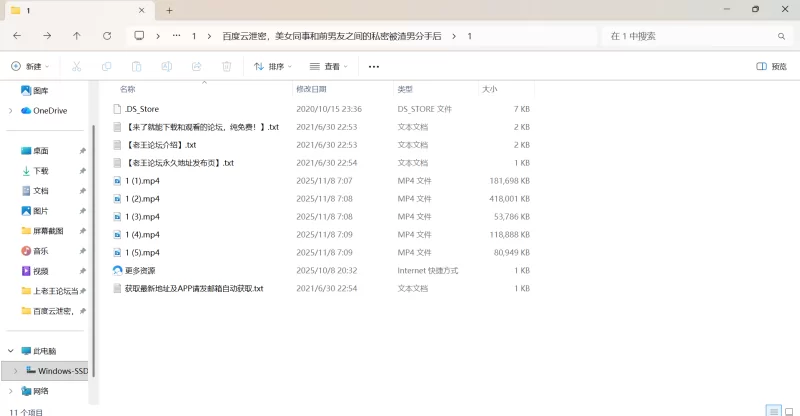Navigate back with the left arrow
The image size is (800, 416).
[17, 35]
